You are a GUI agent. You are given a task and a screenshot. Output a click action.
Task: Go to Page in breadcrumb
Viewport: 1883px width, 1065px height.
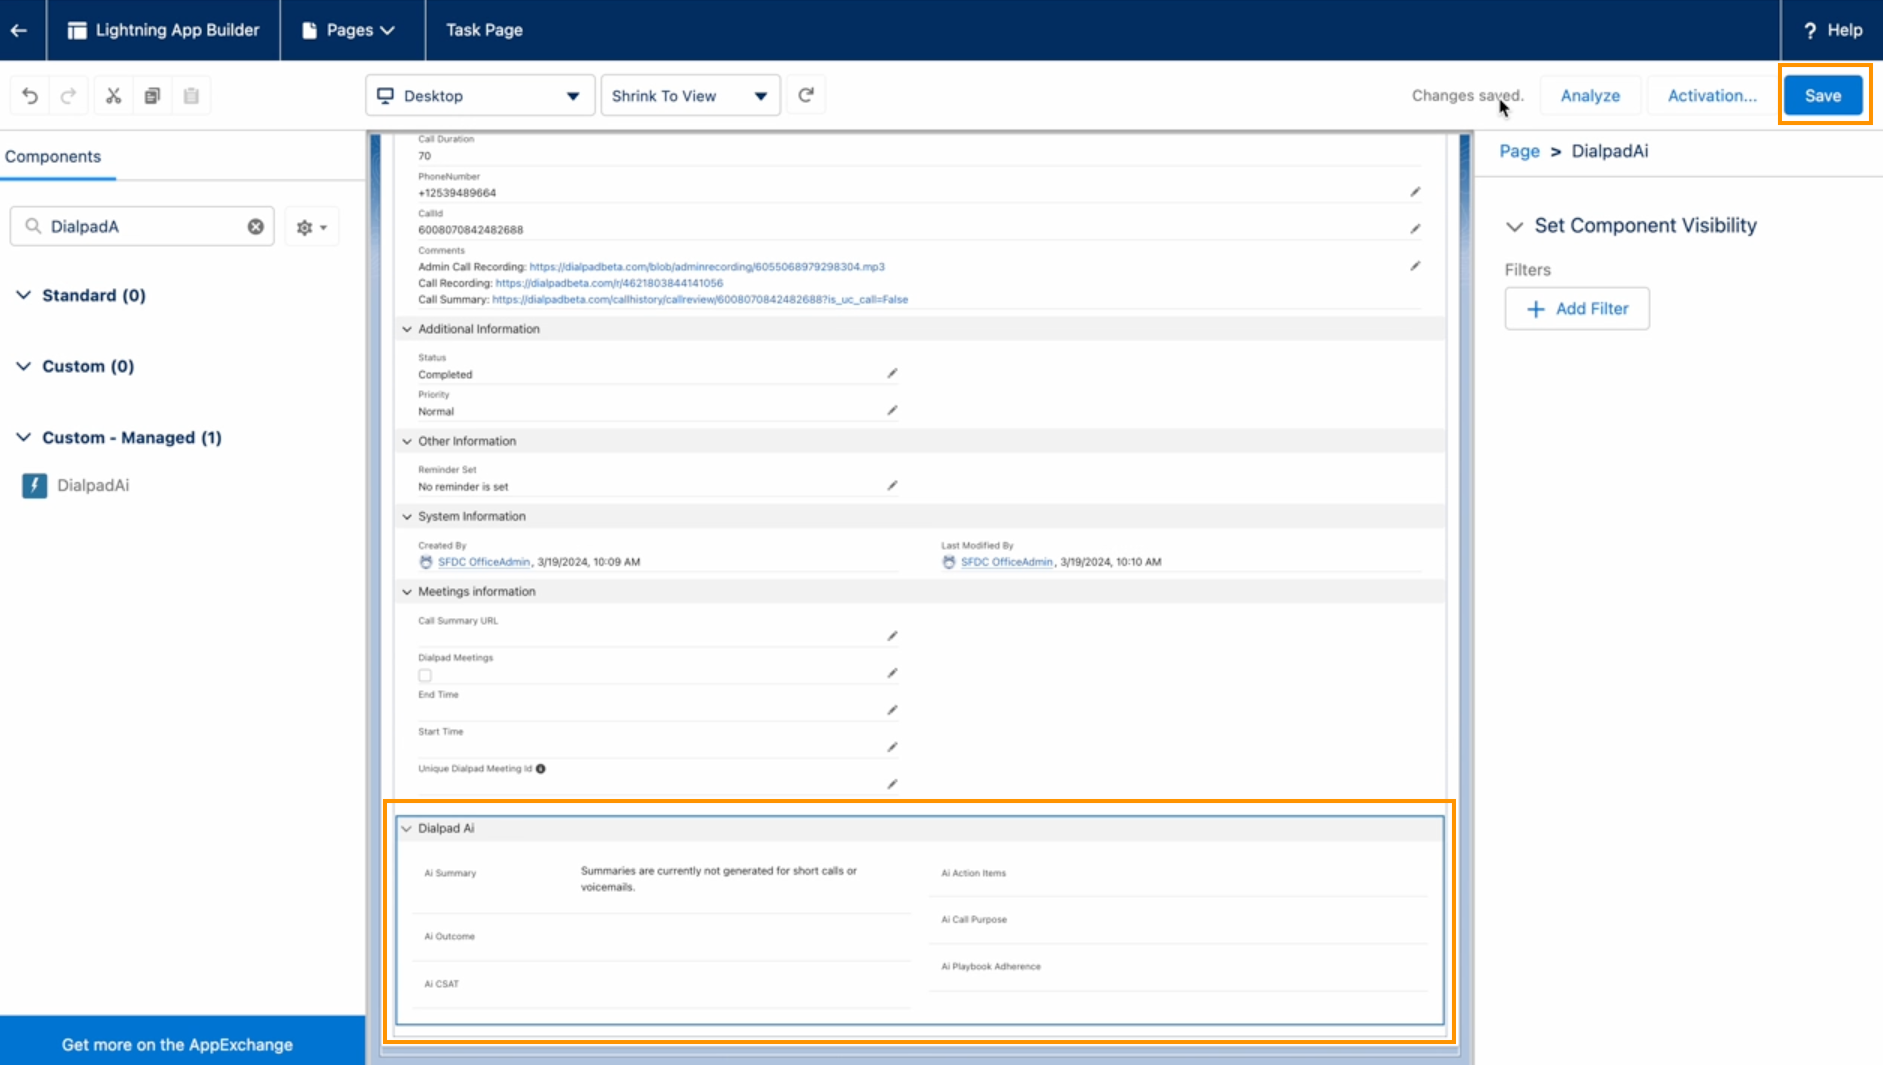point(1519,151)
